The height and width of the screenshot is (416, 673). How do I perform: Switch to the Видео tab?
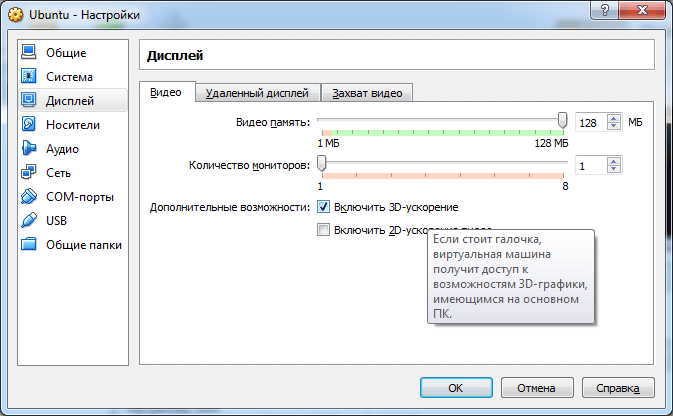[166, 92]
